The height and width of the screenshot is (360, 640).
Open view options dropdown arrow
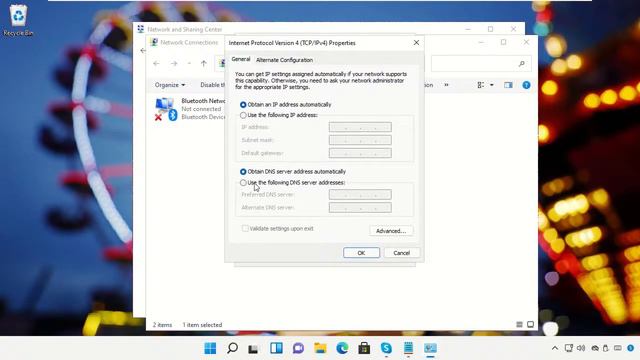pyautogui.click(x=492, y=85)
